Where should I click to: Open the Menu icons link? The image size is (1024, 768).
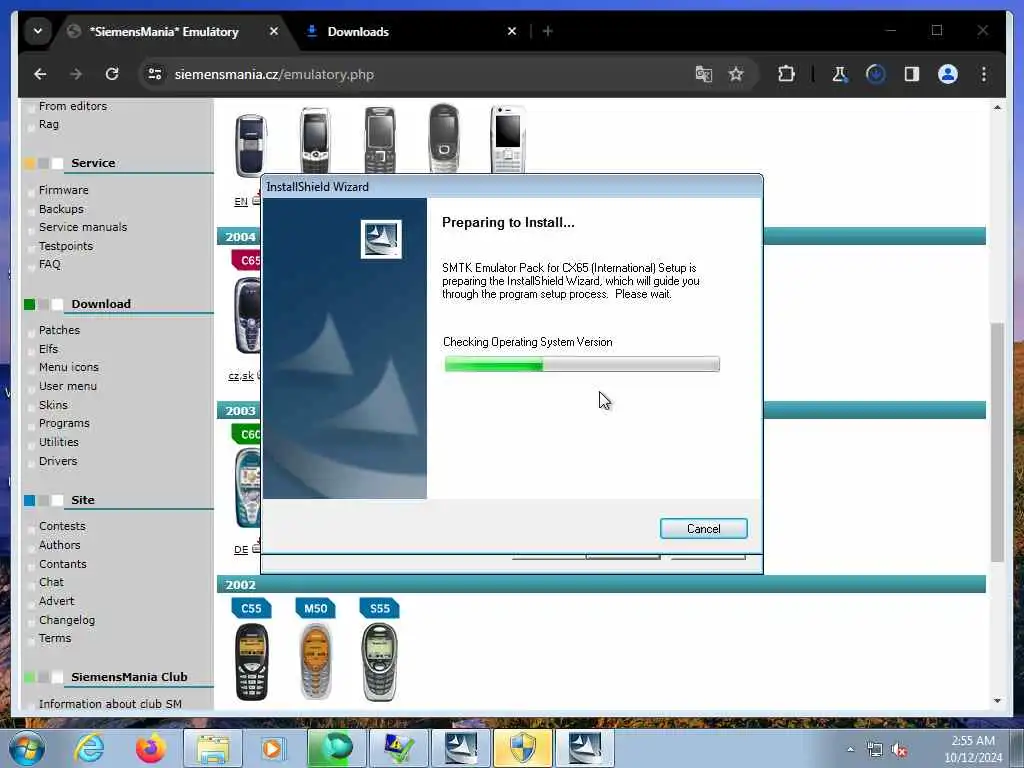point(69,368)
